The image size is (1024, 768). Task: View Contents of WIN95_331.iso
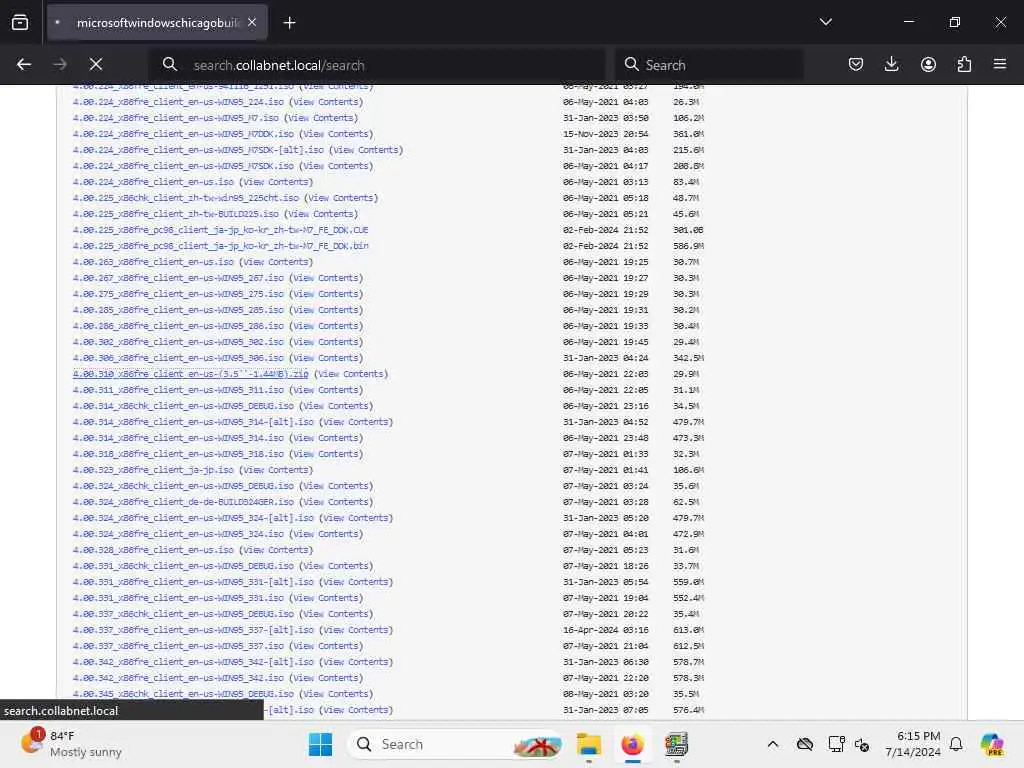coord(326,598)
